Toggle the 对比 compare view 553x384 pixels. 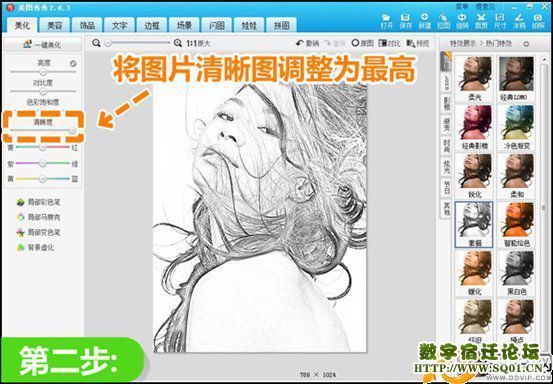pyautogui.click(x=389, y=43)
